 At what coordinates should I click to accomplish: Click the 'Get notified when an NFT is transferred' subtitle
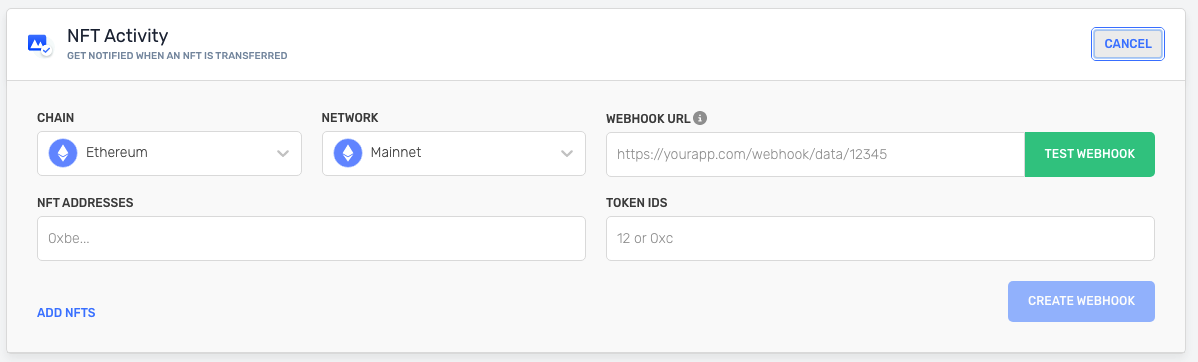point(177,56)
